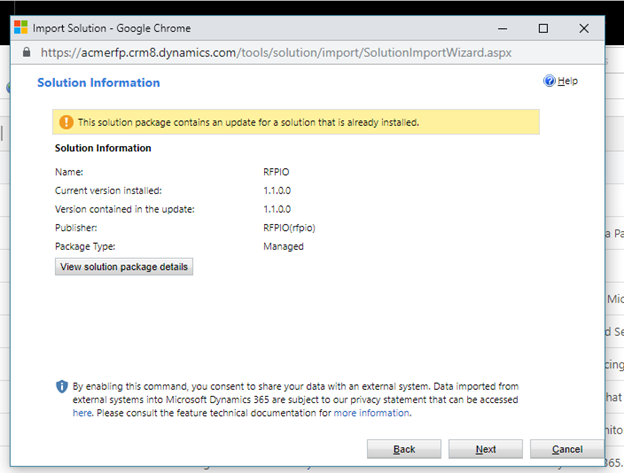The image size is (624, 473).
Task: Click the orange warning icon in yellow banner
Action: click(x=66, y=122)
